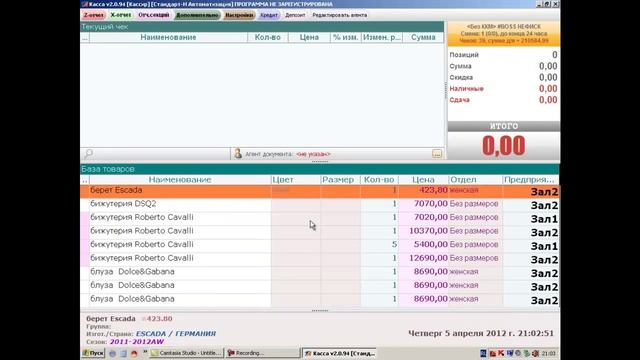This screenshot has height=360, width=640.
Task: Launch Internet Explorer from quick launch
Action: [112, 353]
